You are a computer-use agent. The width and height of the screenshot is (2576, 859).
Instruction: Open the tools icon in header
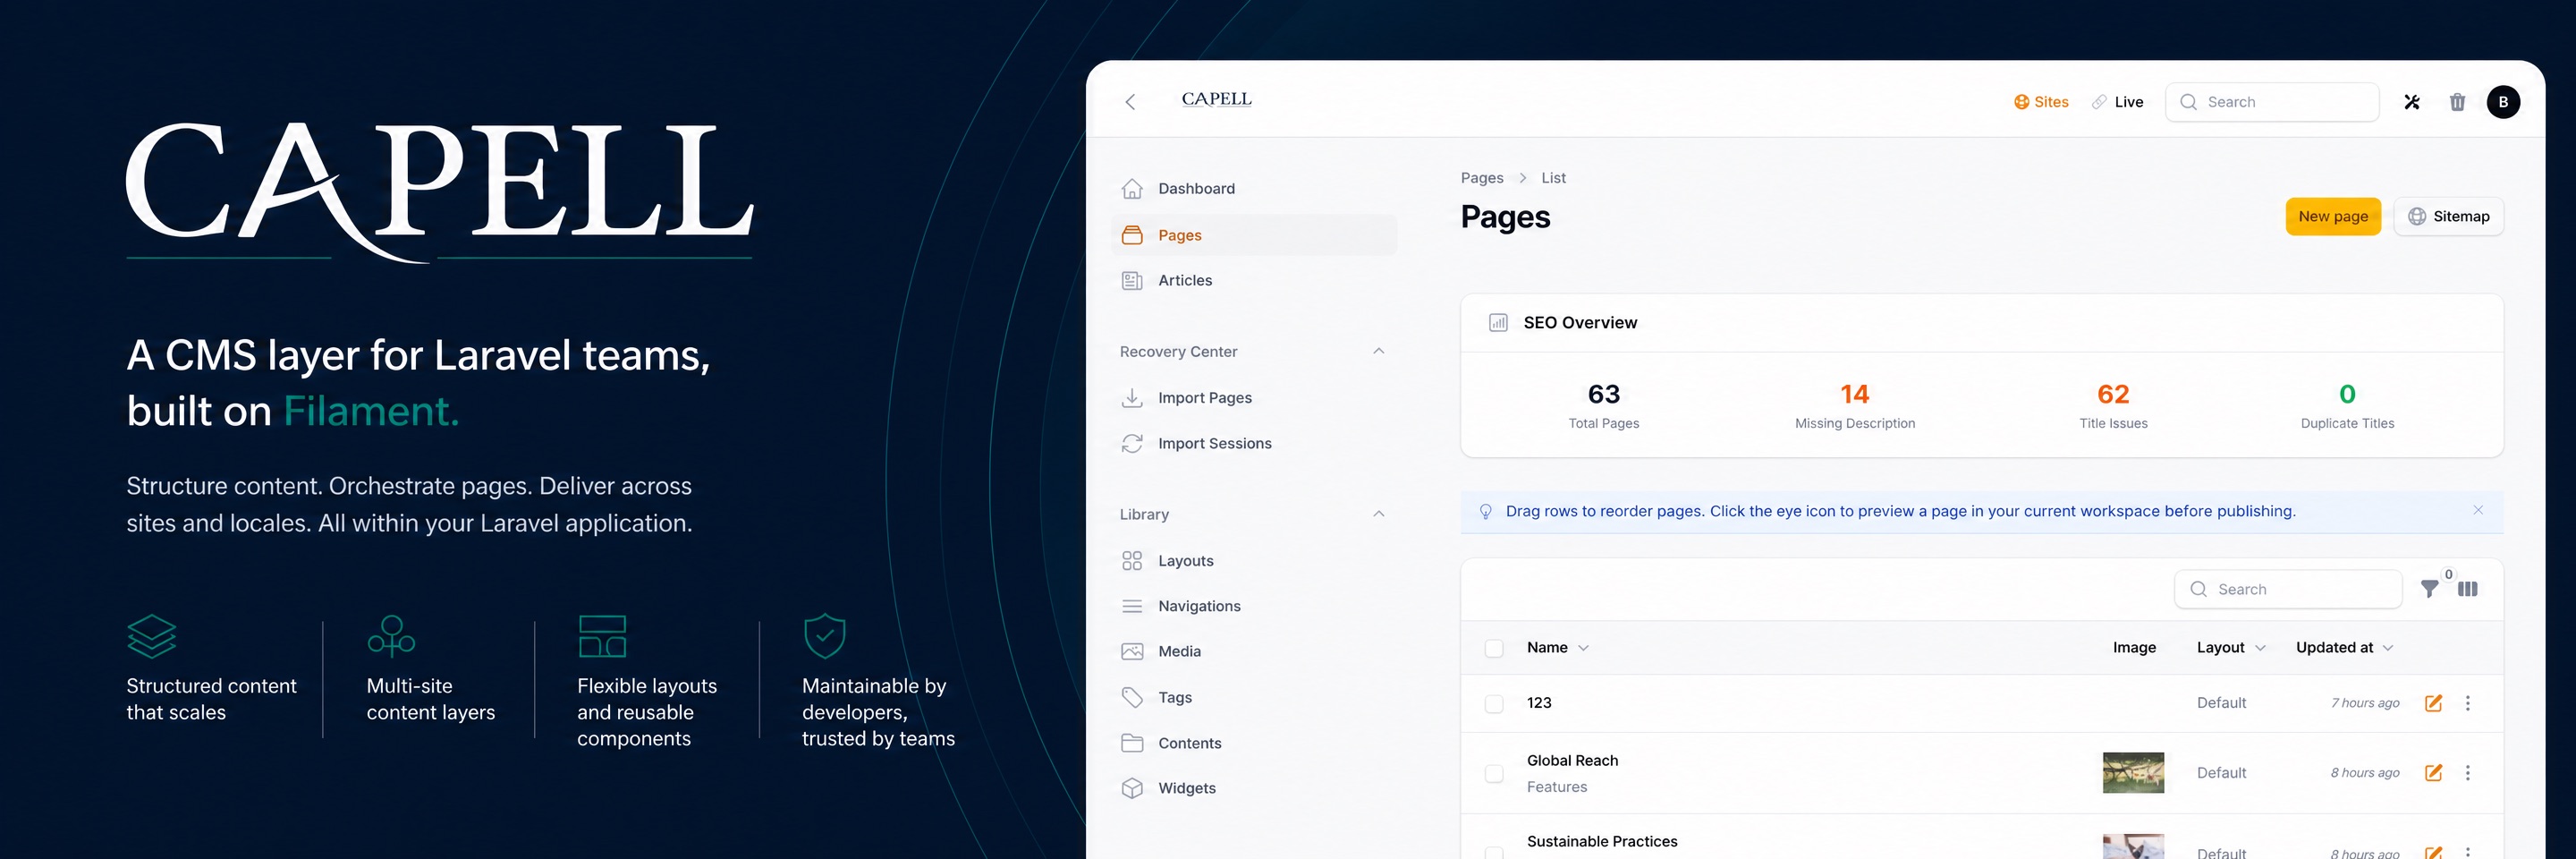pyautogui.click(x=2412, y=102)
